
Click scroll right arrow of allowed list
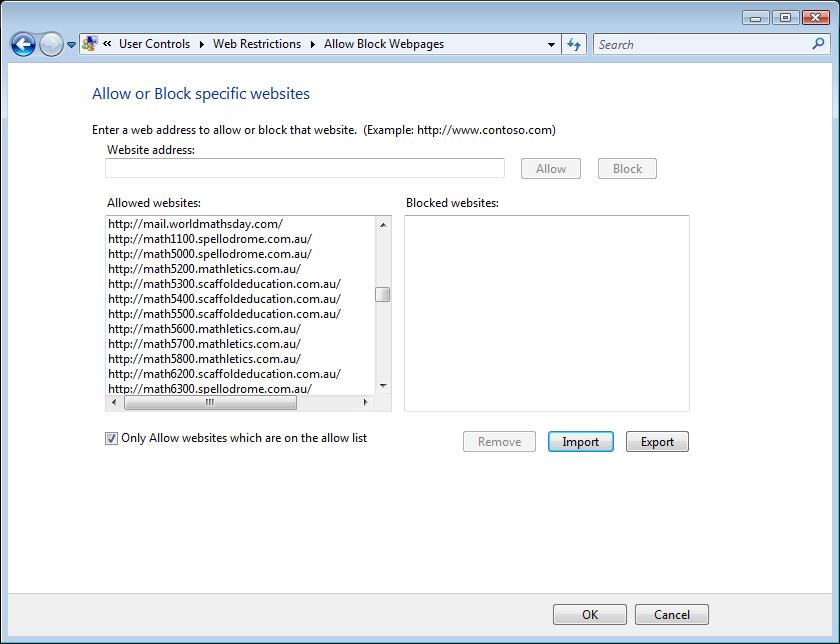click(366, 402)
